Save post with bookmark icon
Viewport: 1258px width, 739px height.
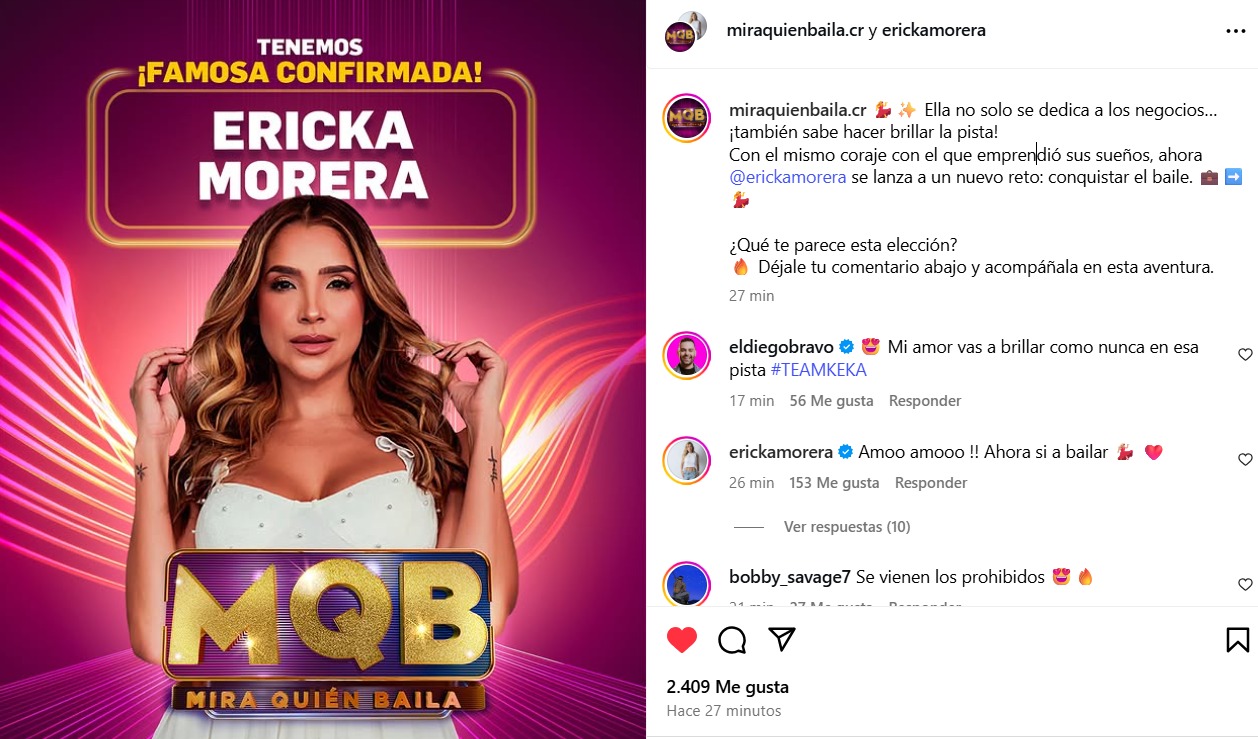pyautogui.click(x=1237, y=640)
